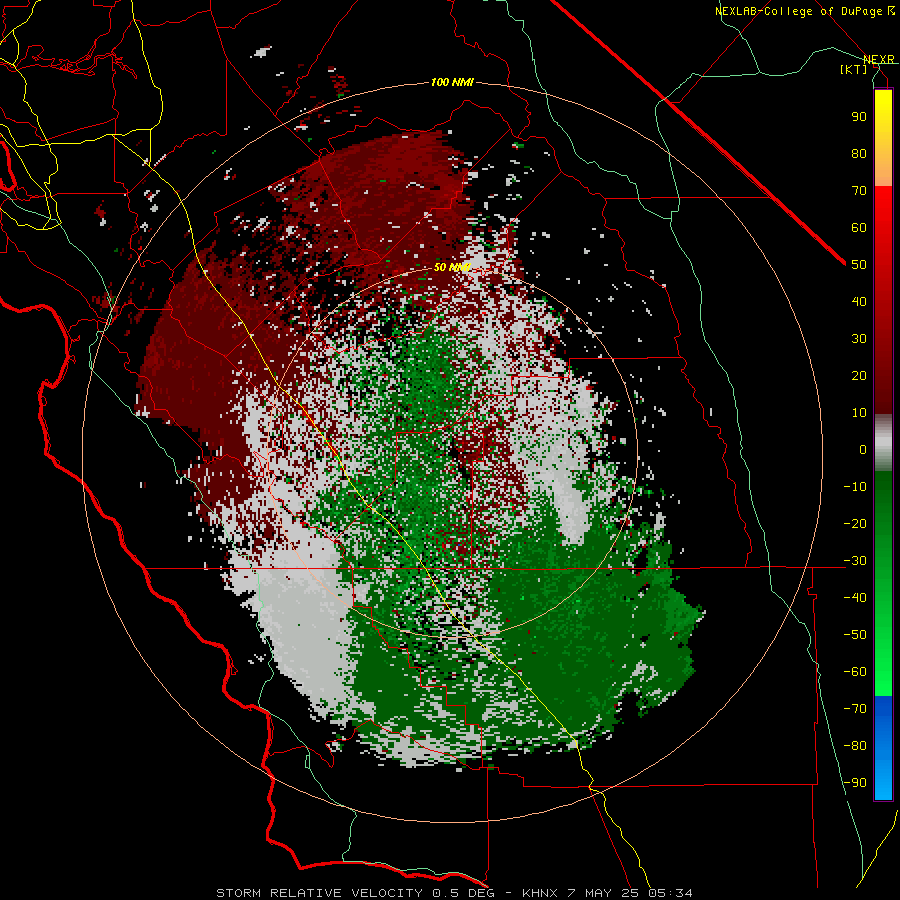Click the 20 value on velocity scale
This screenshot has width=900, height=900.
[859, 375]
